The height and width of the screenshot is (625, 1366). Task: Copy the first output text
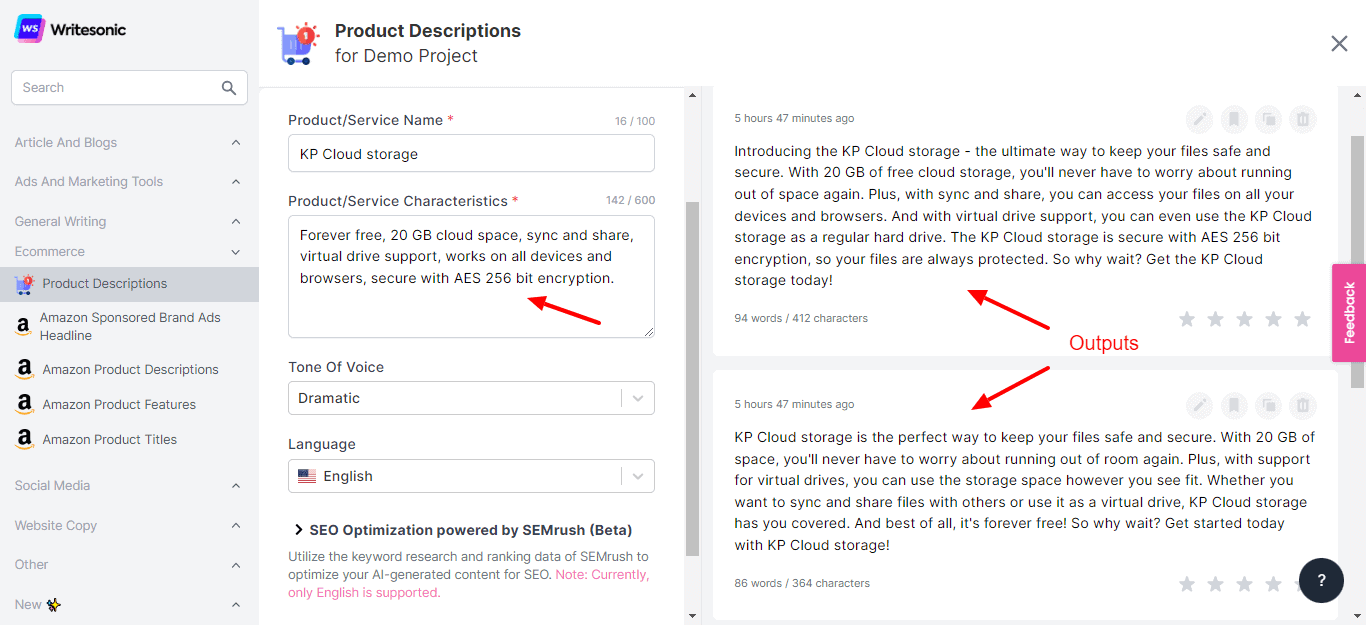pyautogui.click(x=1268, y=120)
